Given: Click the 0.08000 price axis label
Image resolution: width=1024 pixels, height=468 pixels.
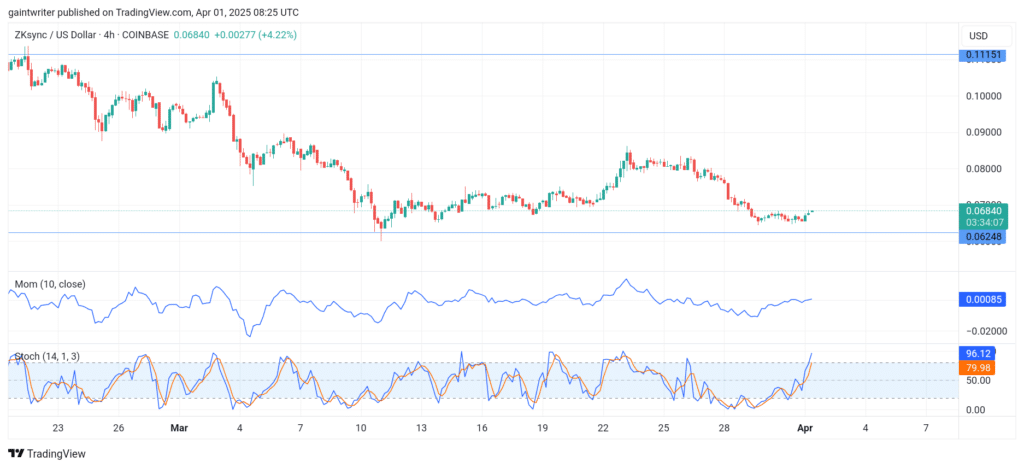Looking at the screenshot, I should coord(982,168).
